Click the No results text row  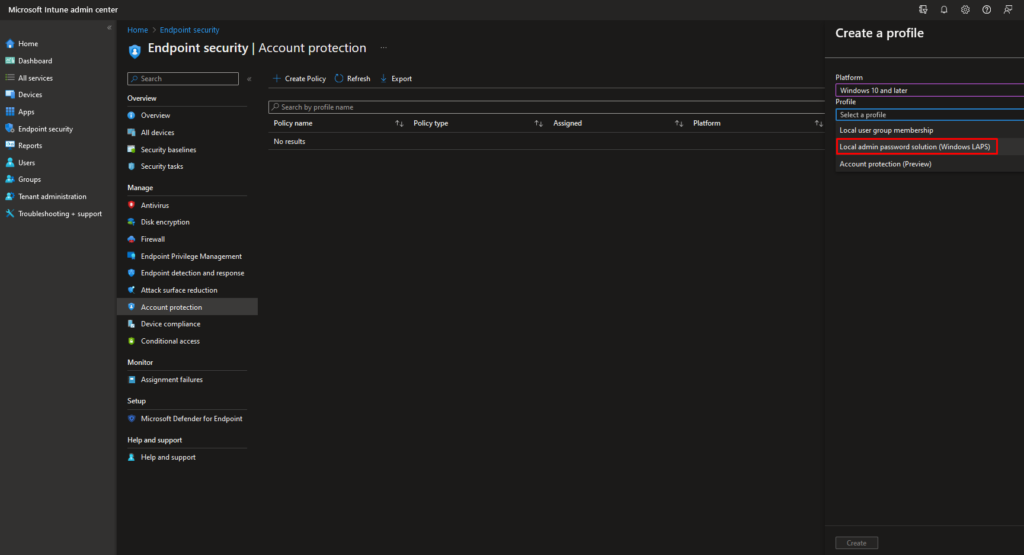289,141
